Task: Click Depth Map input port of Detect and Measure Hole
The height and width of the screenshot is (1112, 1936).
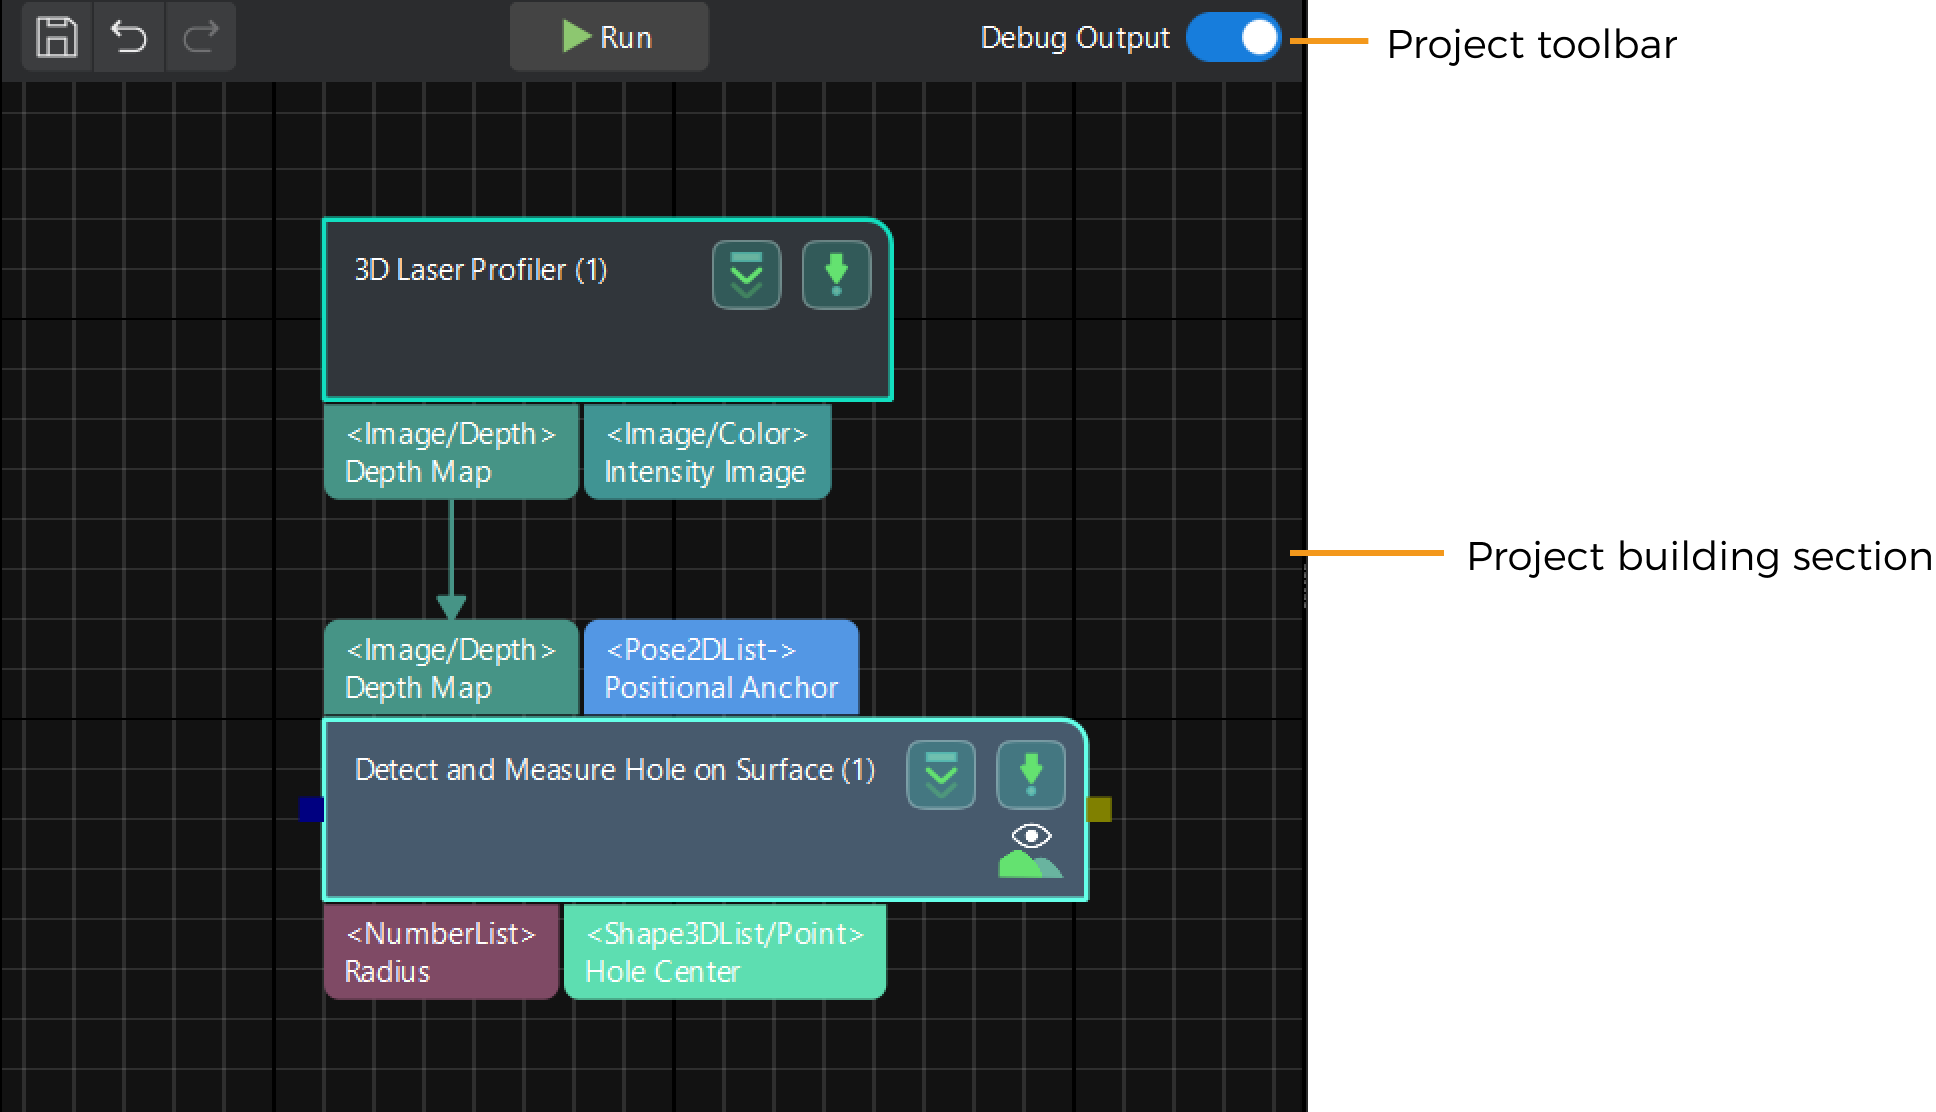Action: pos(451,667)
